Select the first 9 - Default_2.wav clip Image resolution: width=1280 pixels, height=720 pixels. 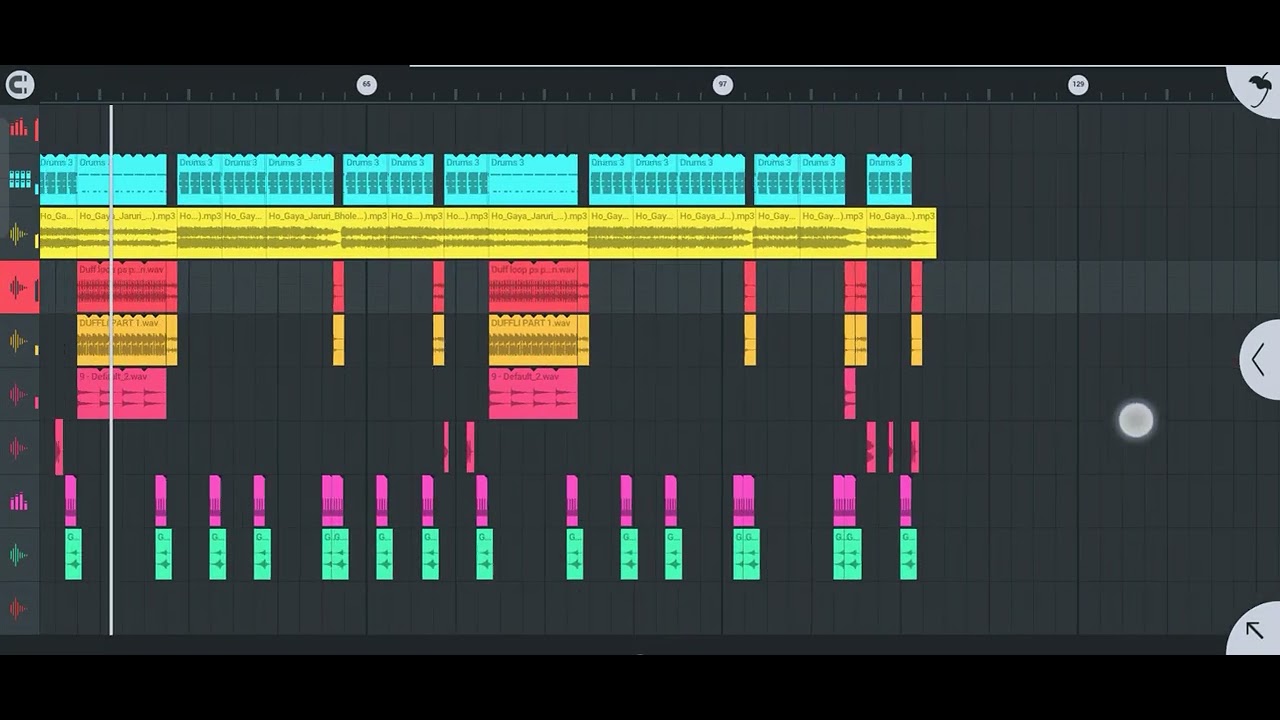pos(122,393)
